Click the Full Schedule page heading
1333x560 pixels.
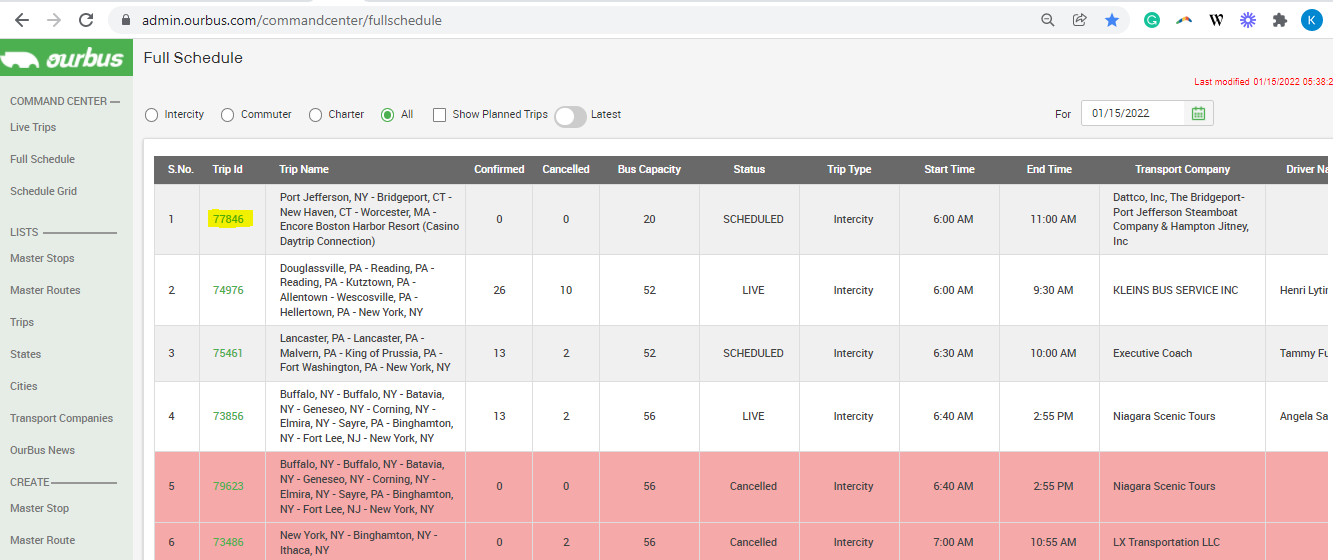pos(193,58)
